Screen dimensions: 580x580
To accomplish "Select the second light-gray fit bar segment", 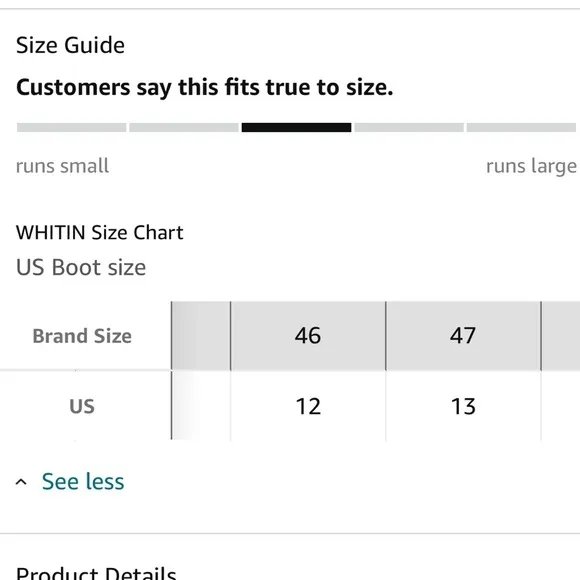I will click(x=184, y=128).
